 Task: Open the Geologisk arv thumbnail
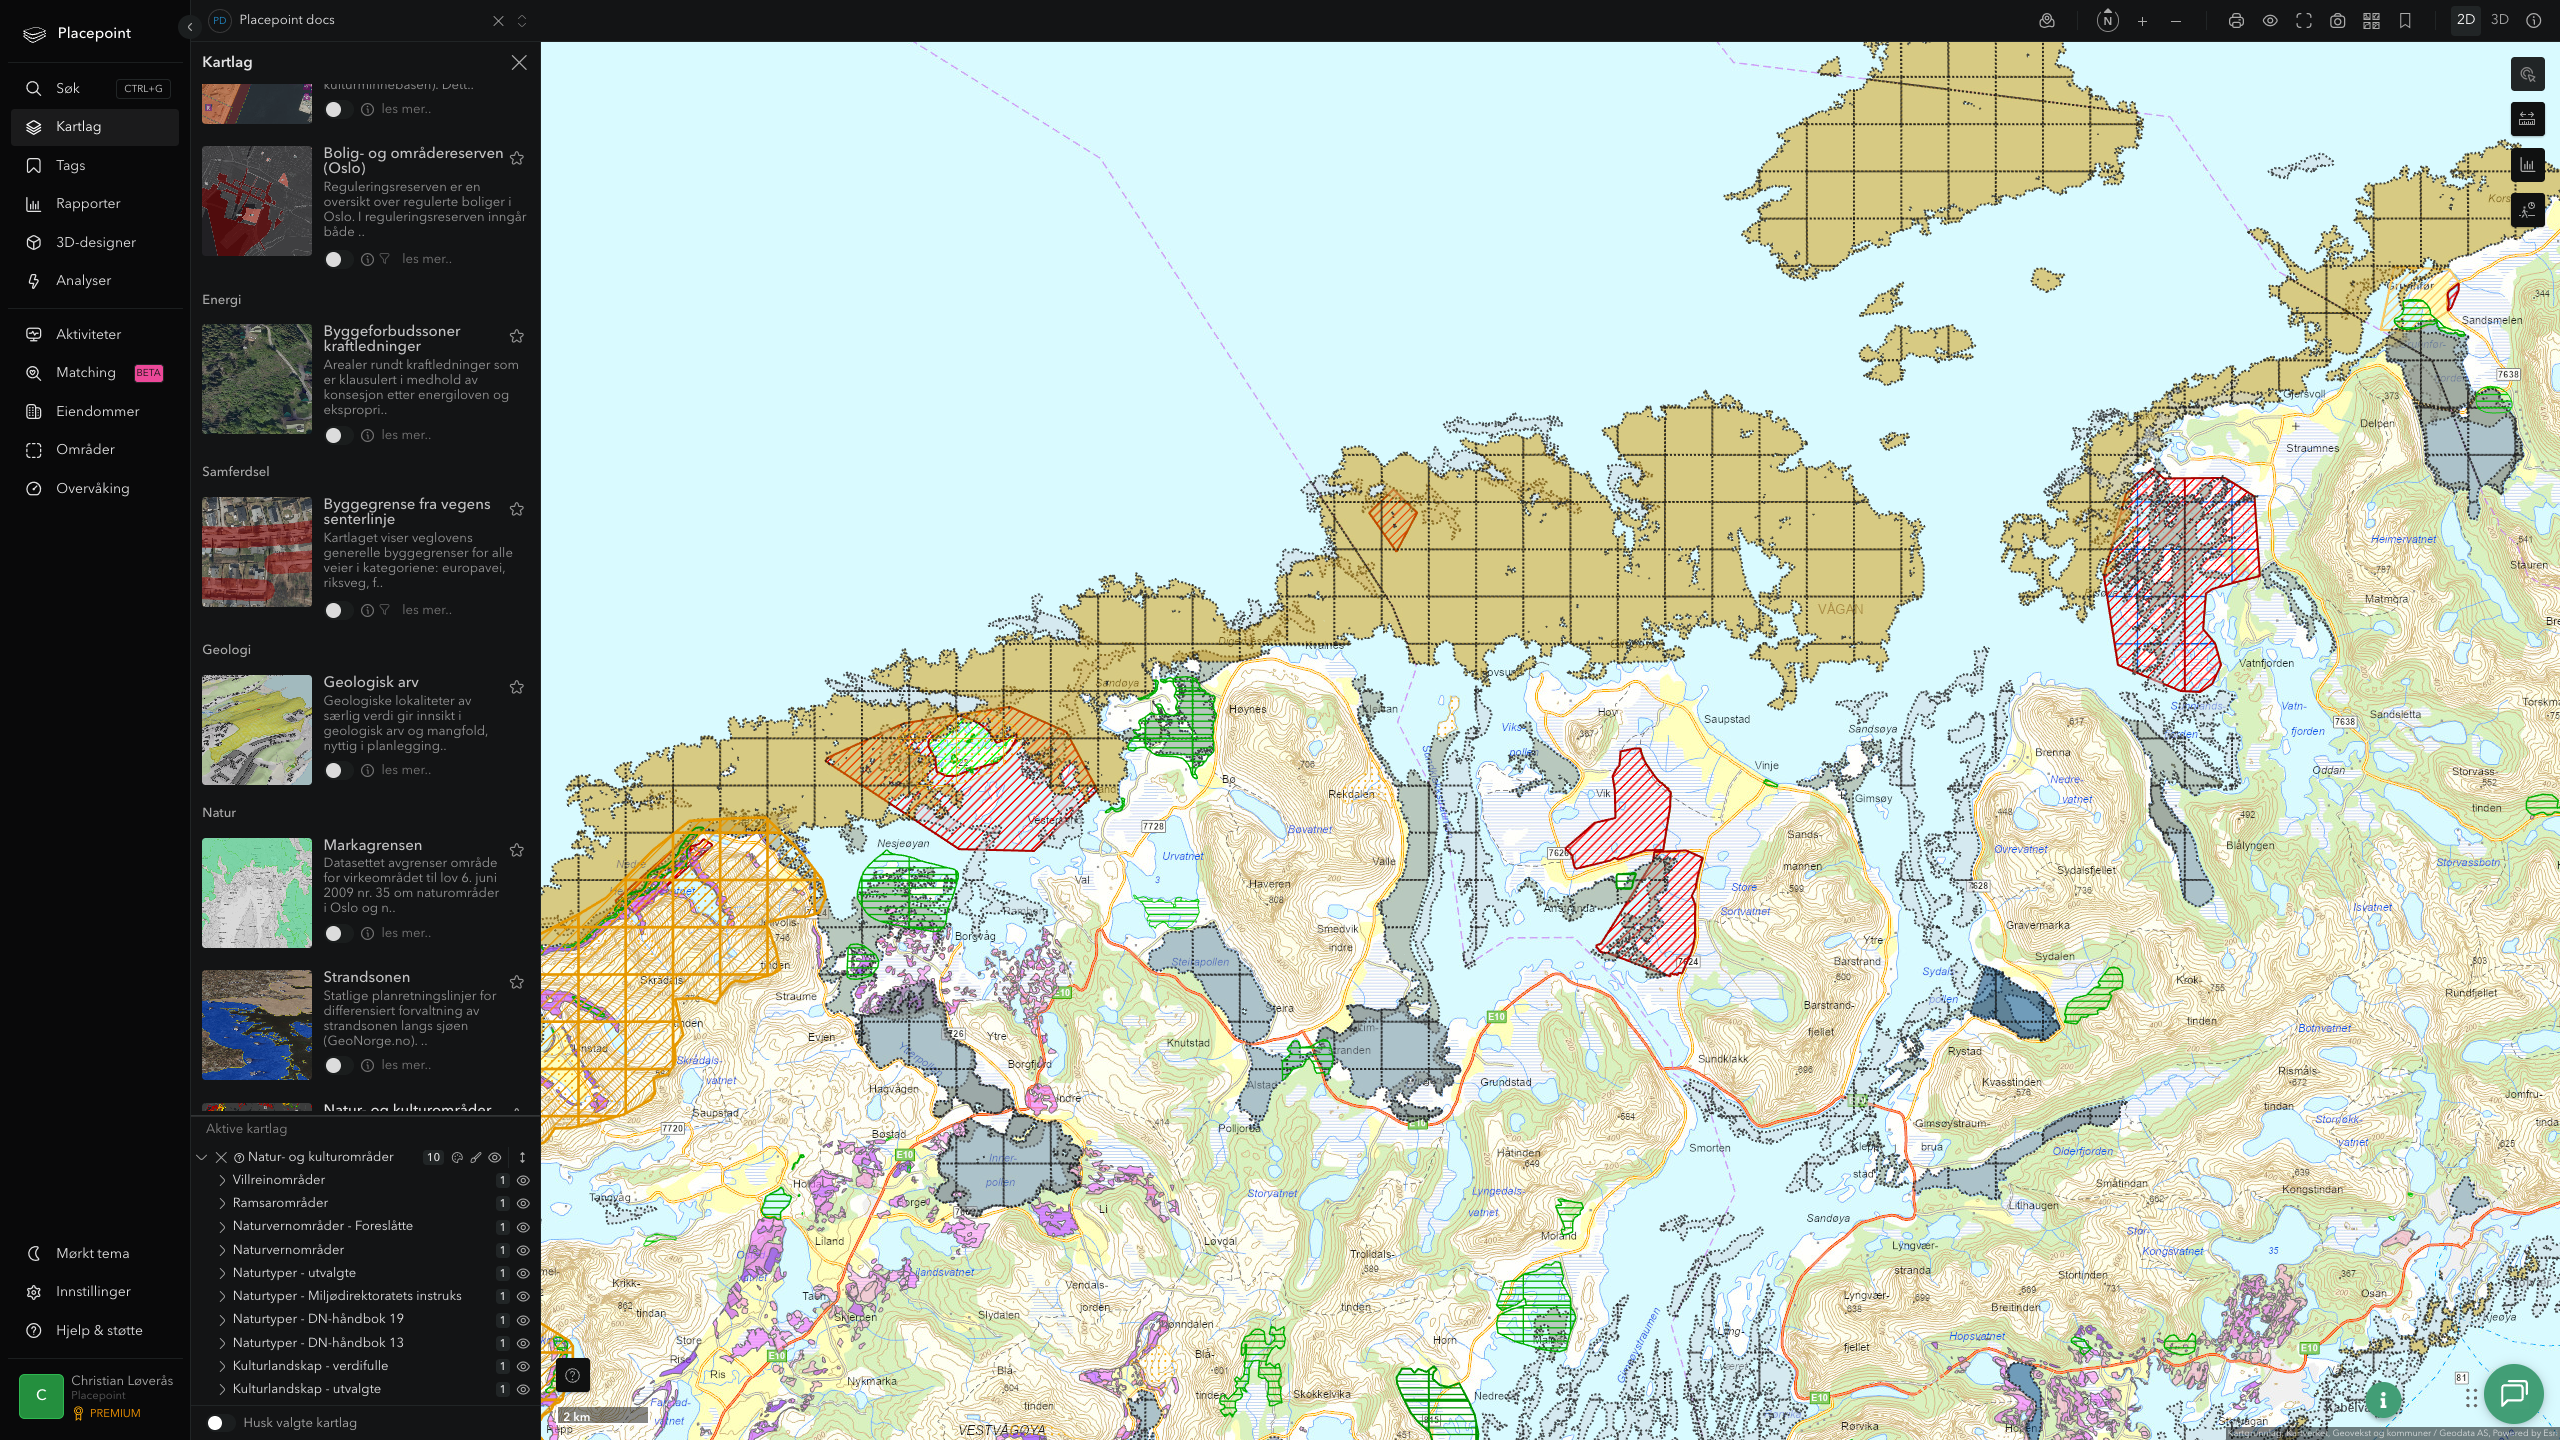pos(257,730)
